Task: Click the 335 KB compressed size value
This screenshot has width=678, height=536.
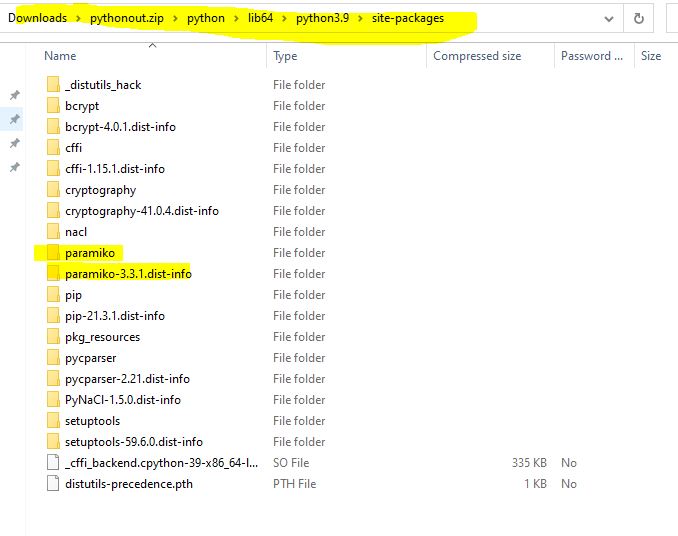Action: point(529,463)
